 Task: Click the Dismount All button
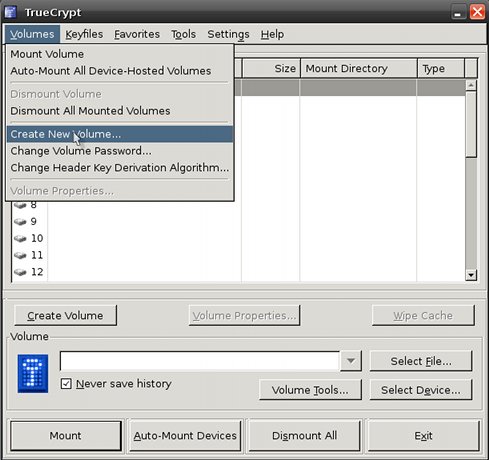304,435
